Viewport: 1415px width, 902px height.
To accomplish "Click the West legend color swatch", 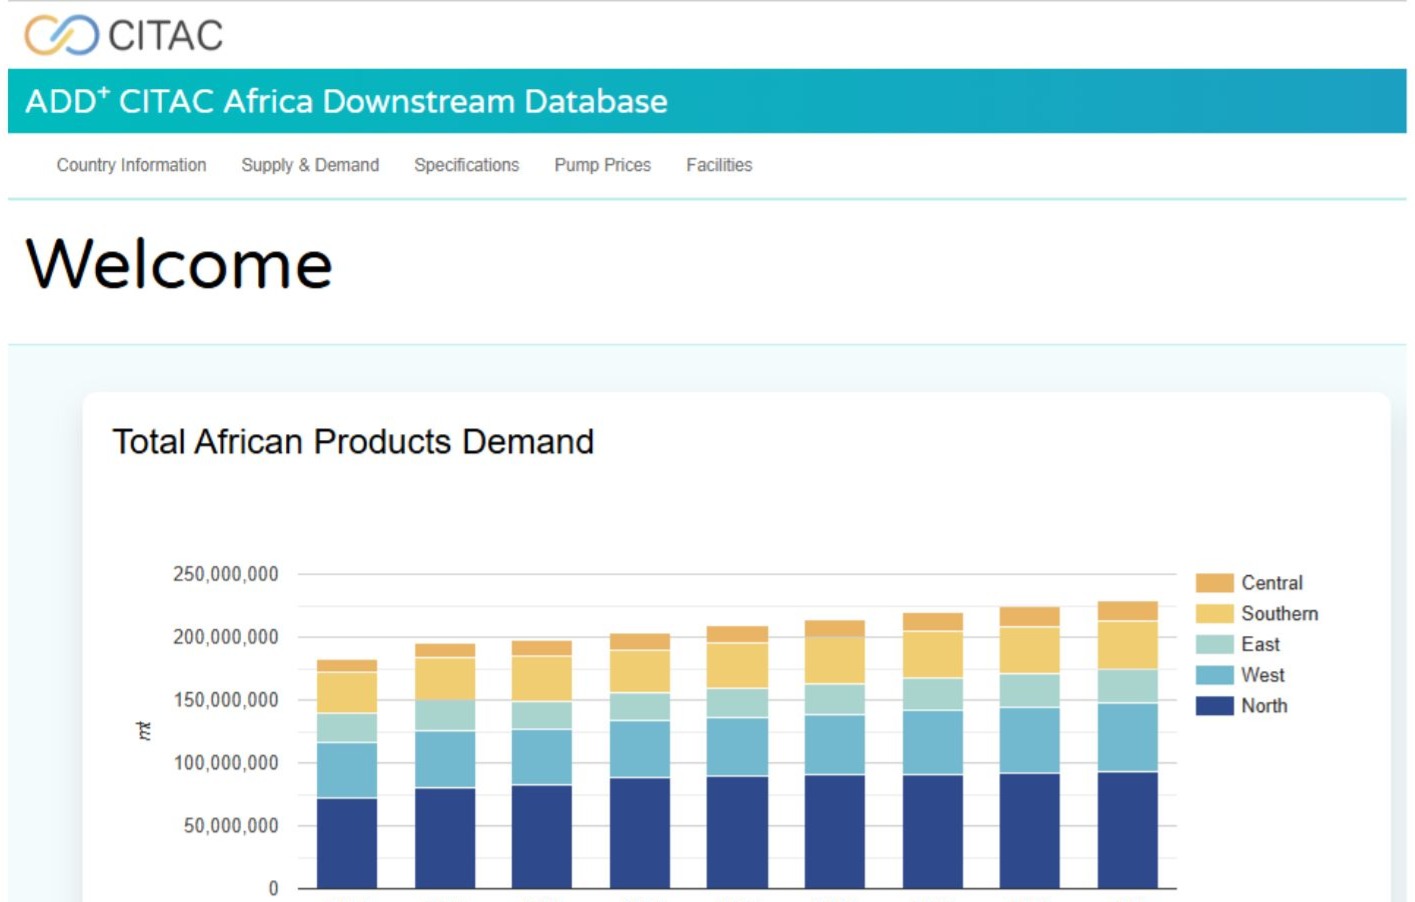I will (1214, 675).
